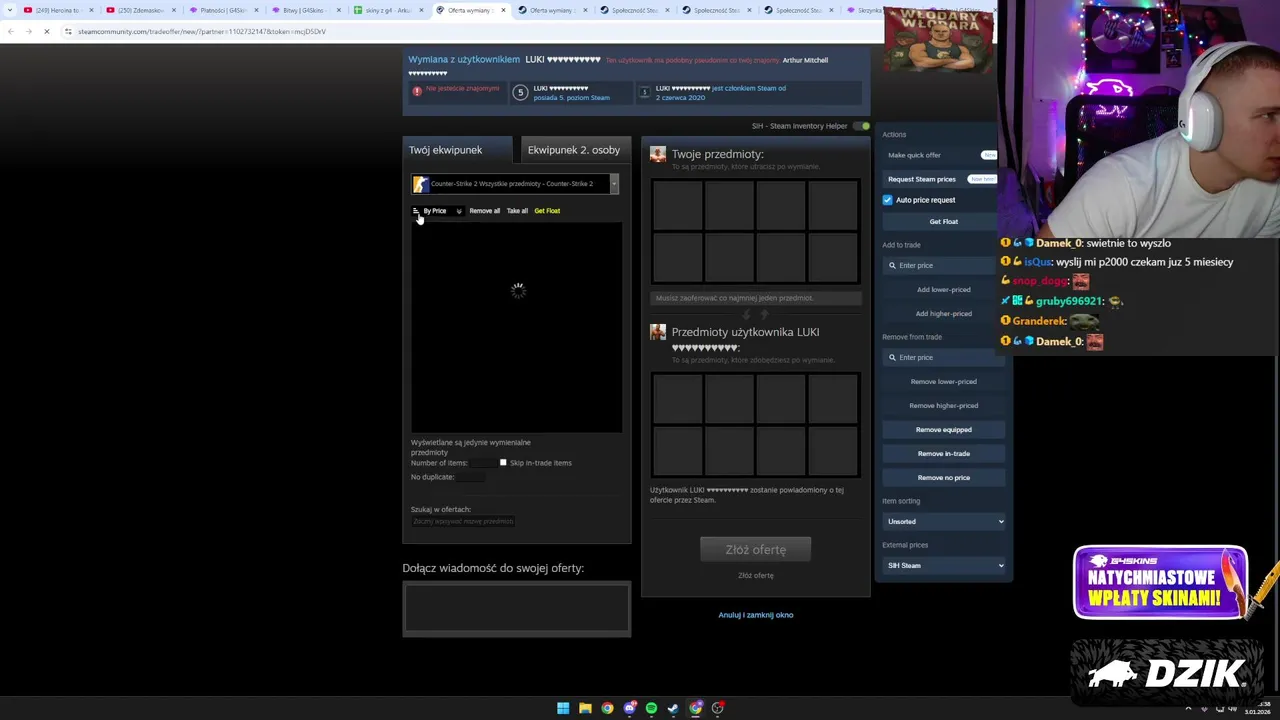Click the trade offer message text box
The width and height of the screenshot is (1280, 720).
click(x=516, y=608)
